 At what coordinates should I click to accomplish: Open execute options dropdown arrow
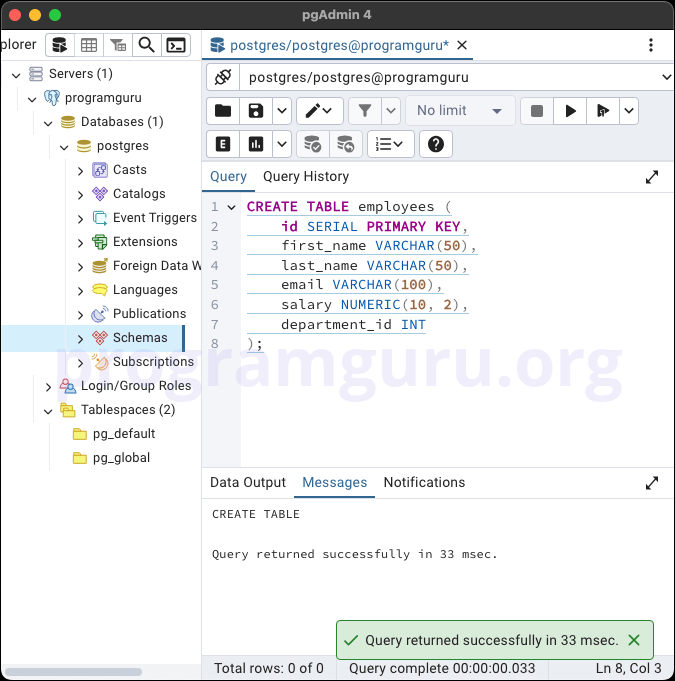pos(629,111)
